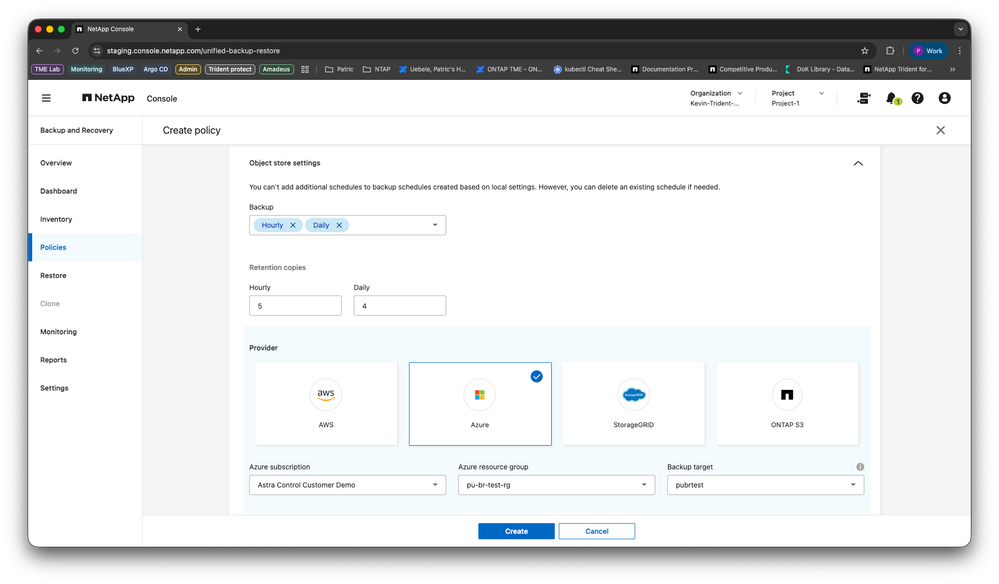Click the Cancel button
The height and width of the screenshot is (584, 999).
(x=597, y=531)
